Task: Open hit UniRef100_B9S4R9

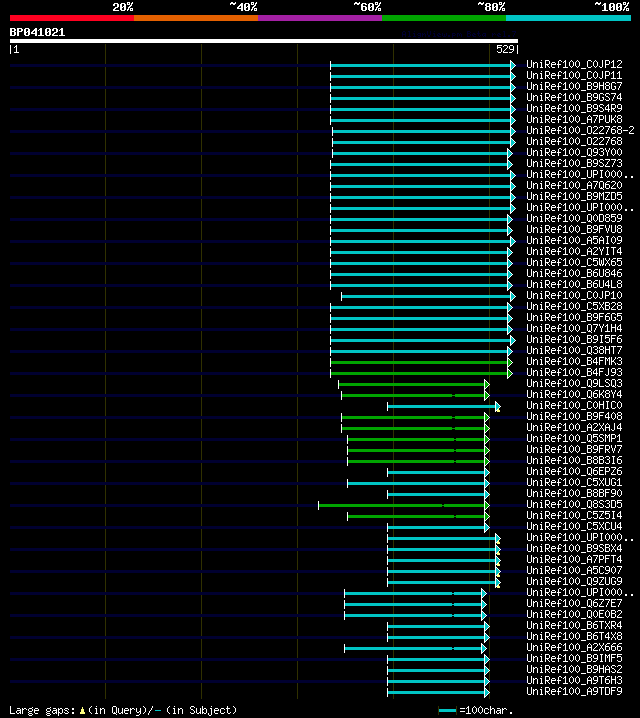Action: tap(574, 109)
